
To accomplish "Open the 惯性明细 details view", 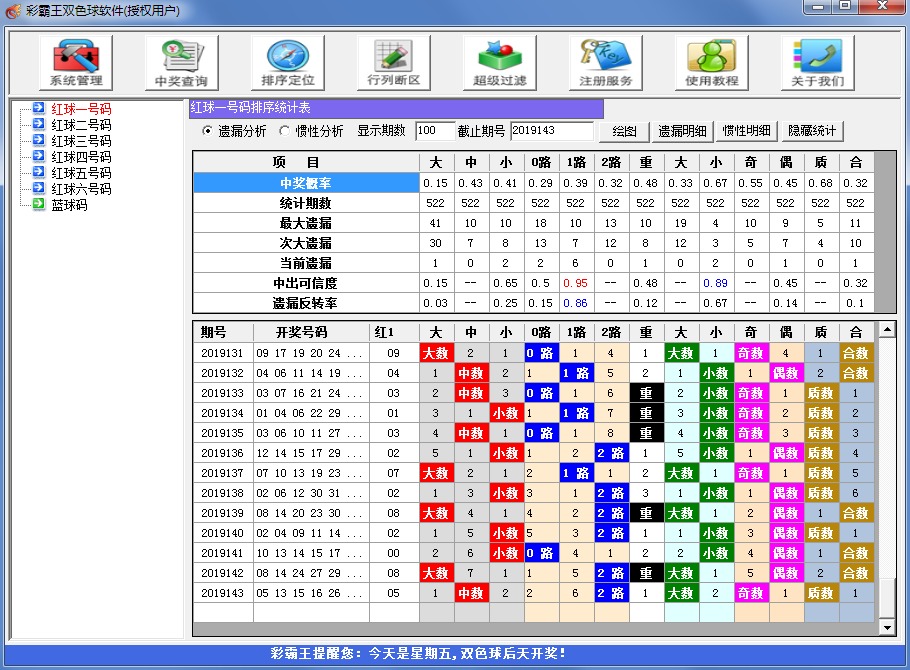I will 747,130.
